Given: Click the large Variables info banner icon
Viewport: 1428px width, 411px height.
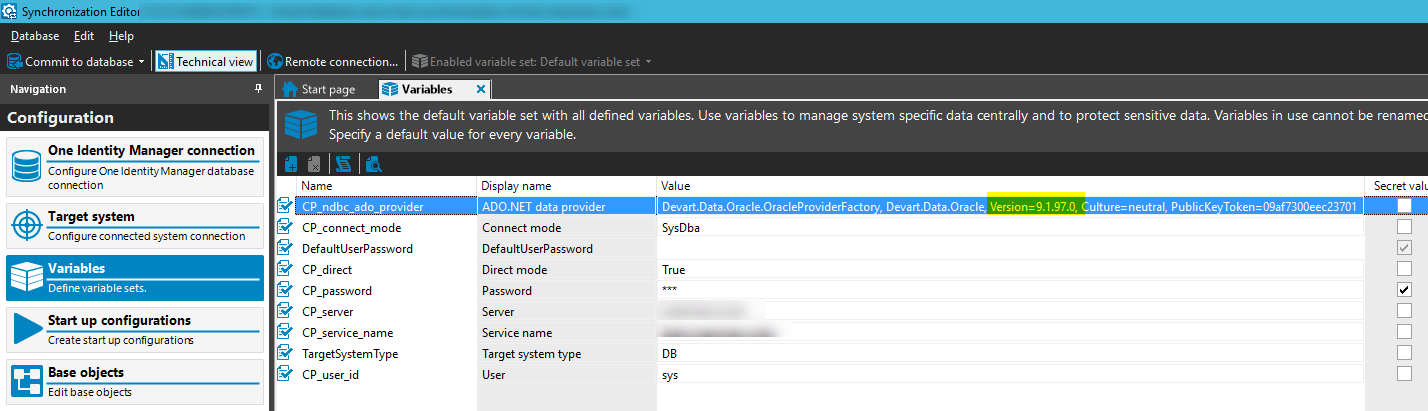Looking at the screenshot, I should (301, 124).
